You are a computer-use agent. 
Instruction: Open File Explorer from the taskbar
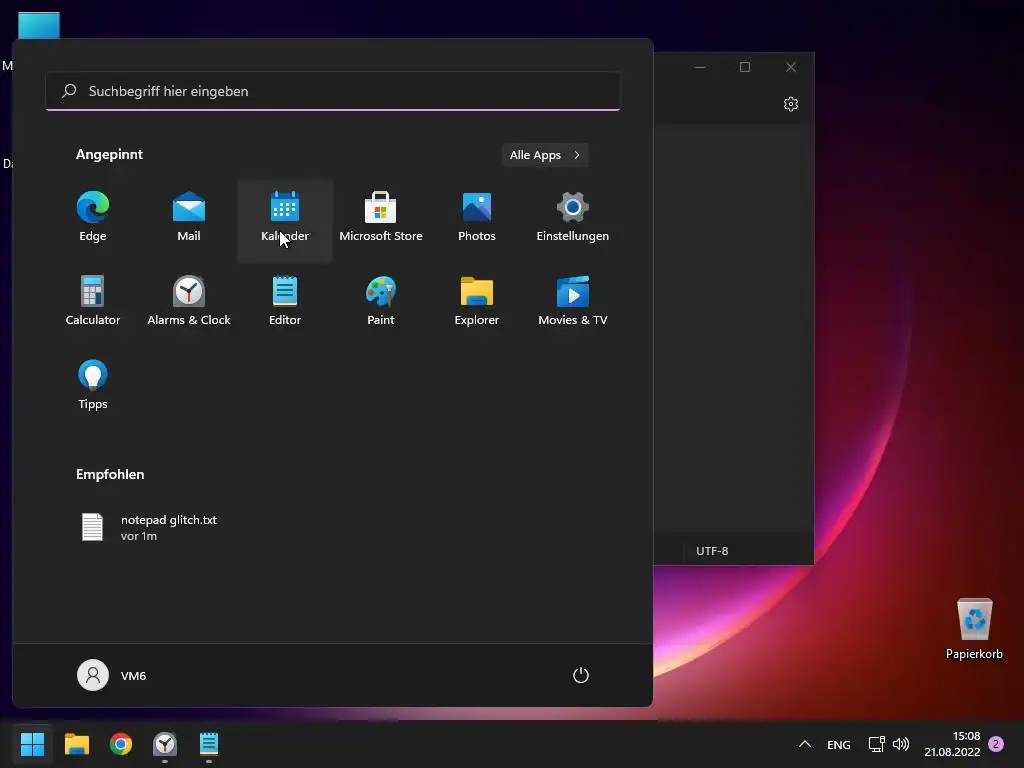click(76, 744)
